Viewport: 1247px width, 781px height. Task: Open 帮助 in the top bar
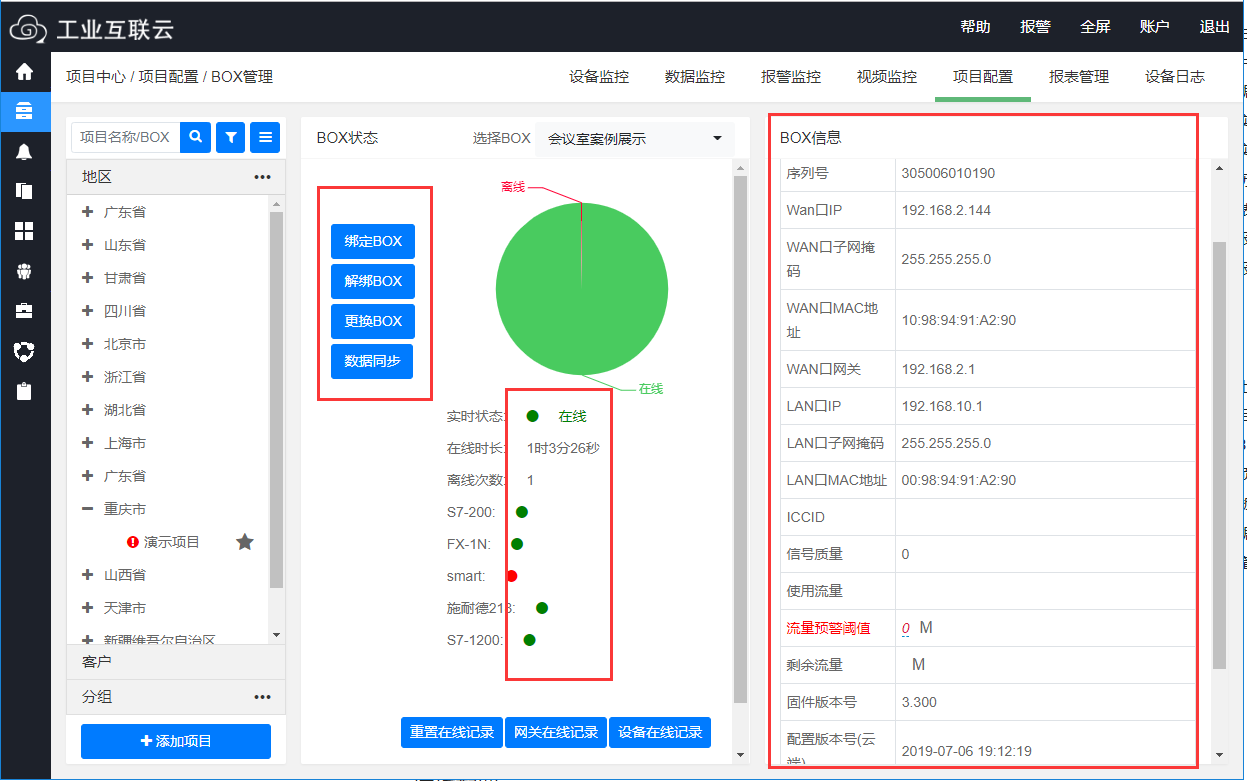pyautogui.click(x=975, y=27)
